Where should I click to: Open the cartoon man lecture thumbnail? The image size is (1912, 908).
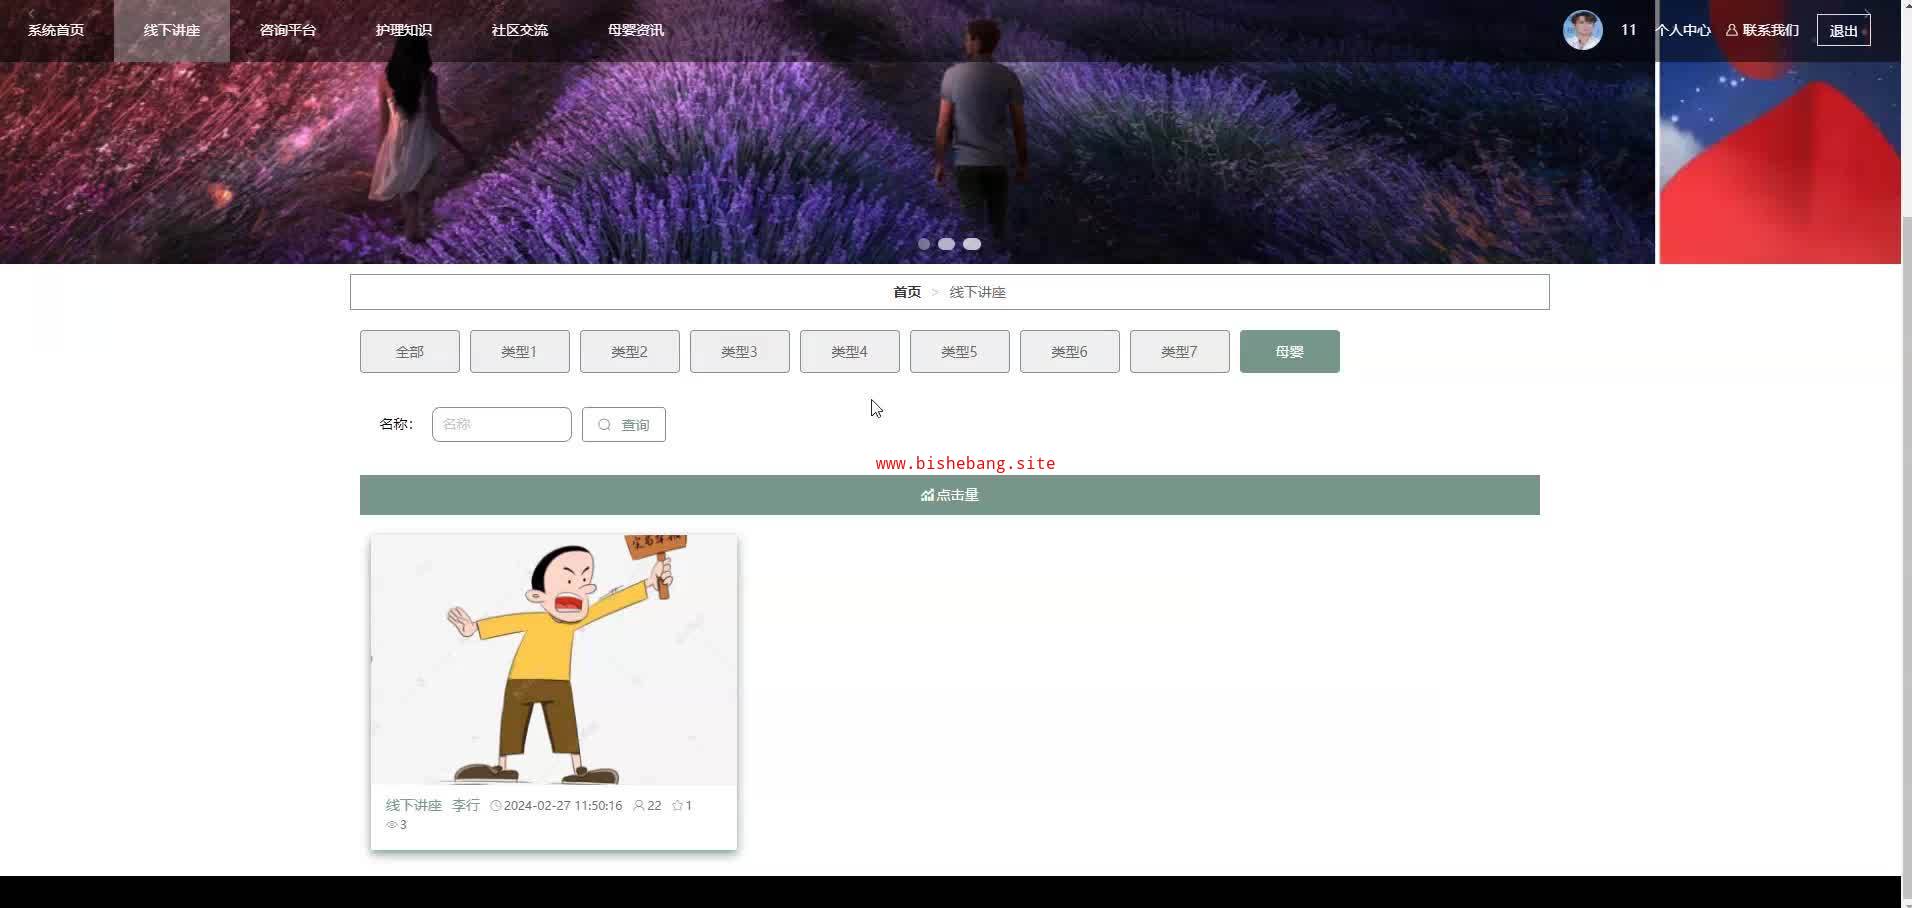coord(554,660)
